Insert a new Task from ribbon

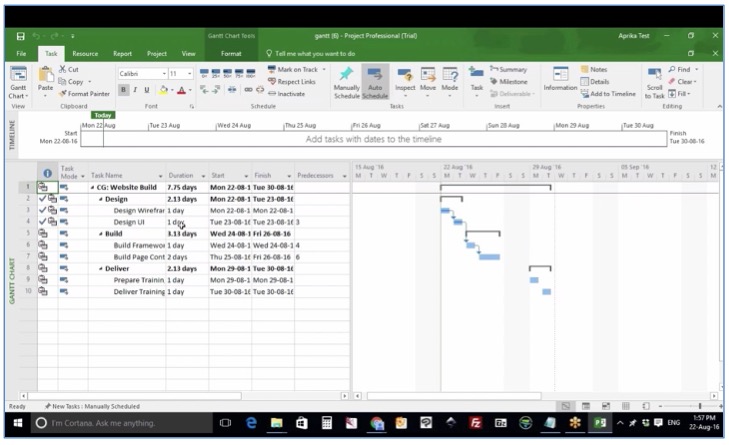click(x=477, y=81)
